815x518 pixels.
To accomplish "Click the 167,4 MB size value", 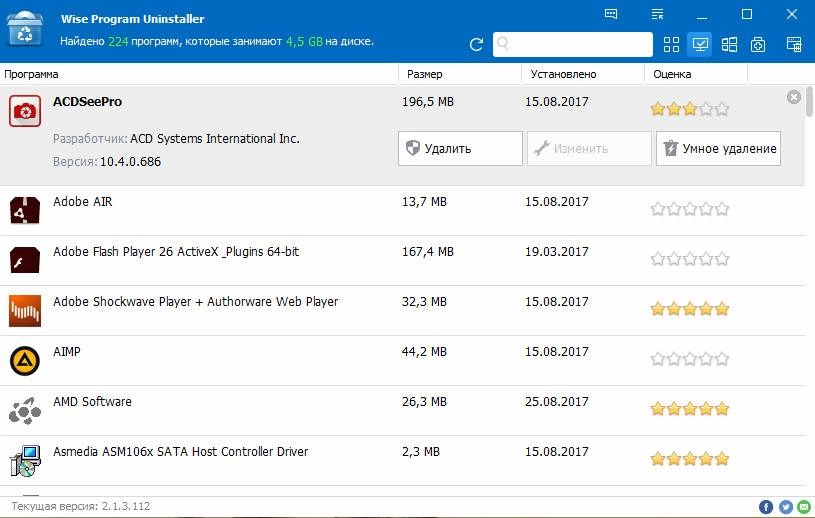I will coord(428,252).
